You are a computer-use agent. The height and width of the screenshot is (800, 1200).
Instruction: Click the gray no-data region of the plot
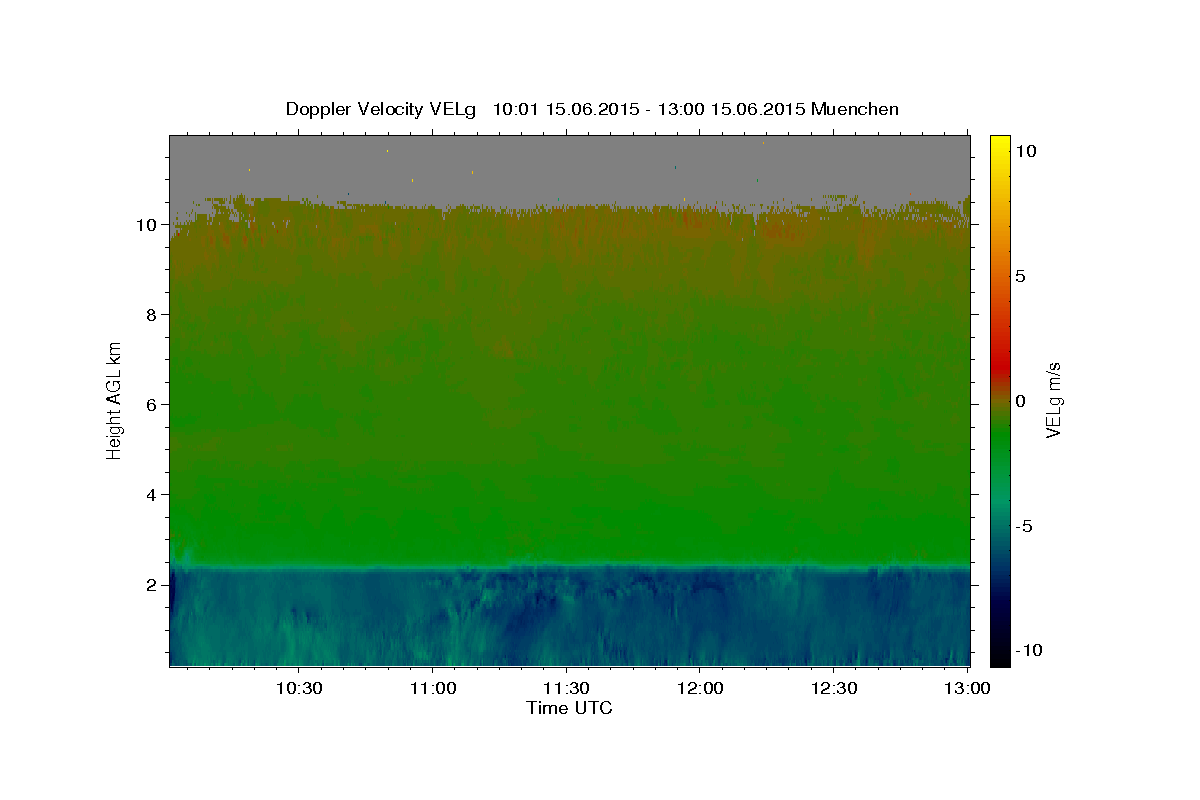click(570, 170)
